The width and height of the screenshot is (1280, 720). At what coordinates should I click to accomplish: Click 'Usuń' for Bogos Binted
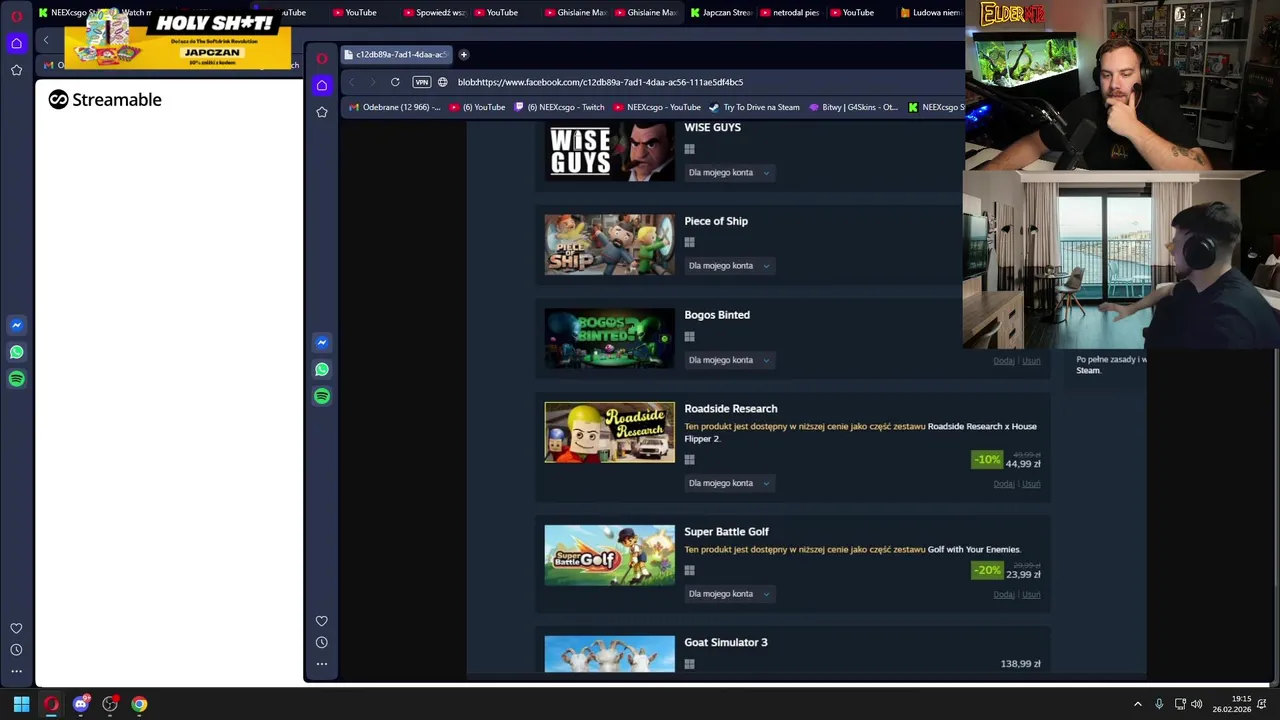coord(1031,361)
